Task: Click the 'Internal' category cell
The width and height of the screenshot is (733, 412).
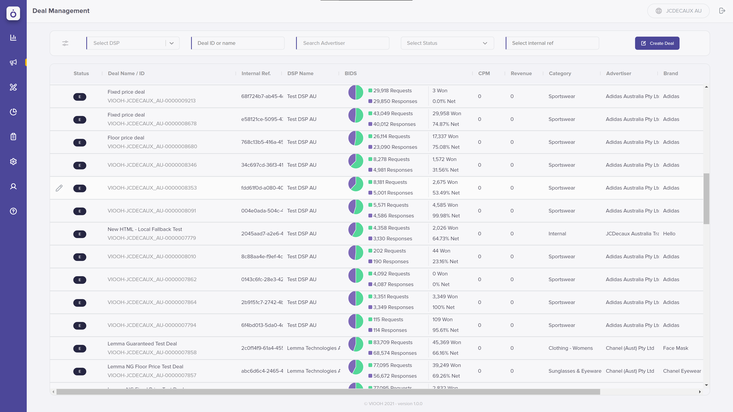Action: 557,234
